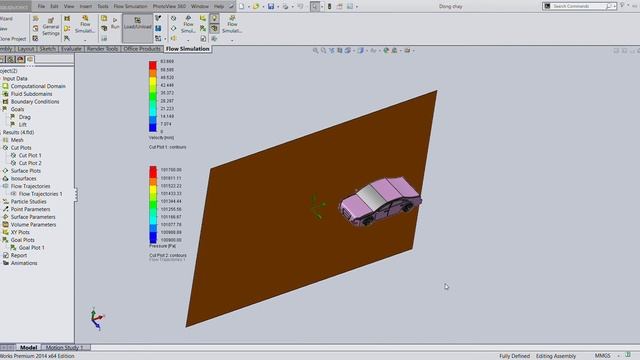Open Search Commands dropdown arrow

614,6
